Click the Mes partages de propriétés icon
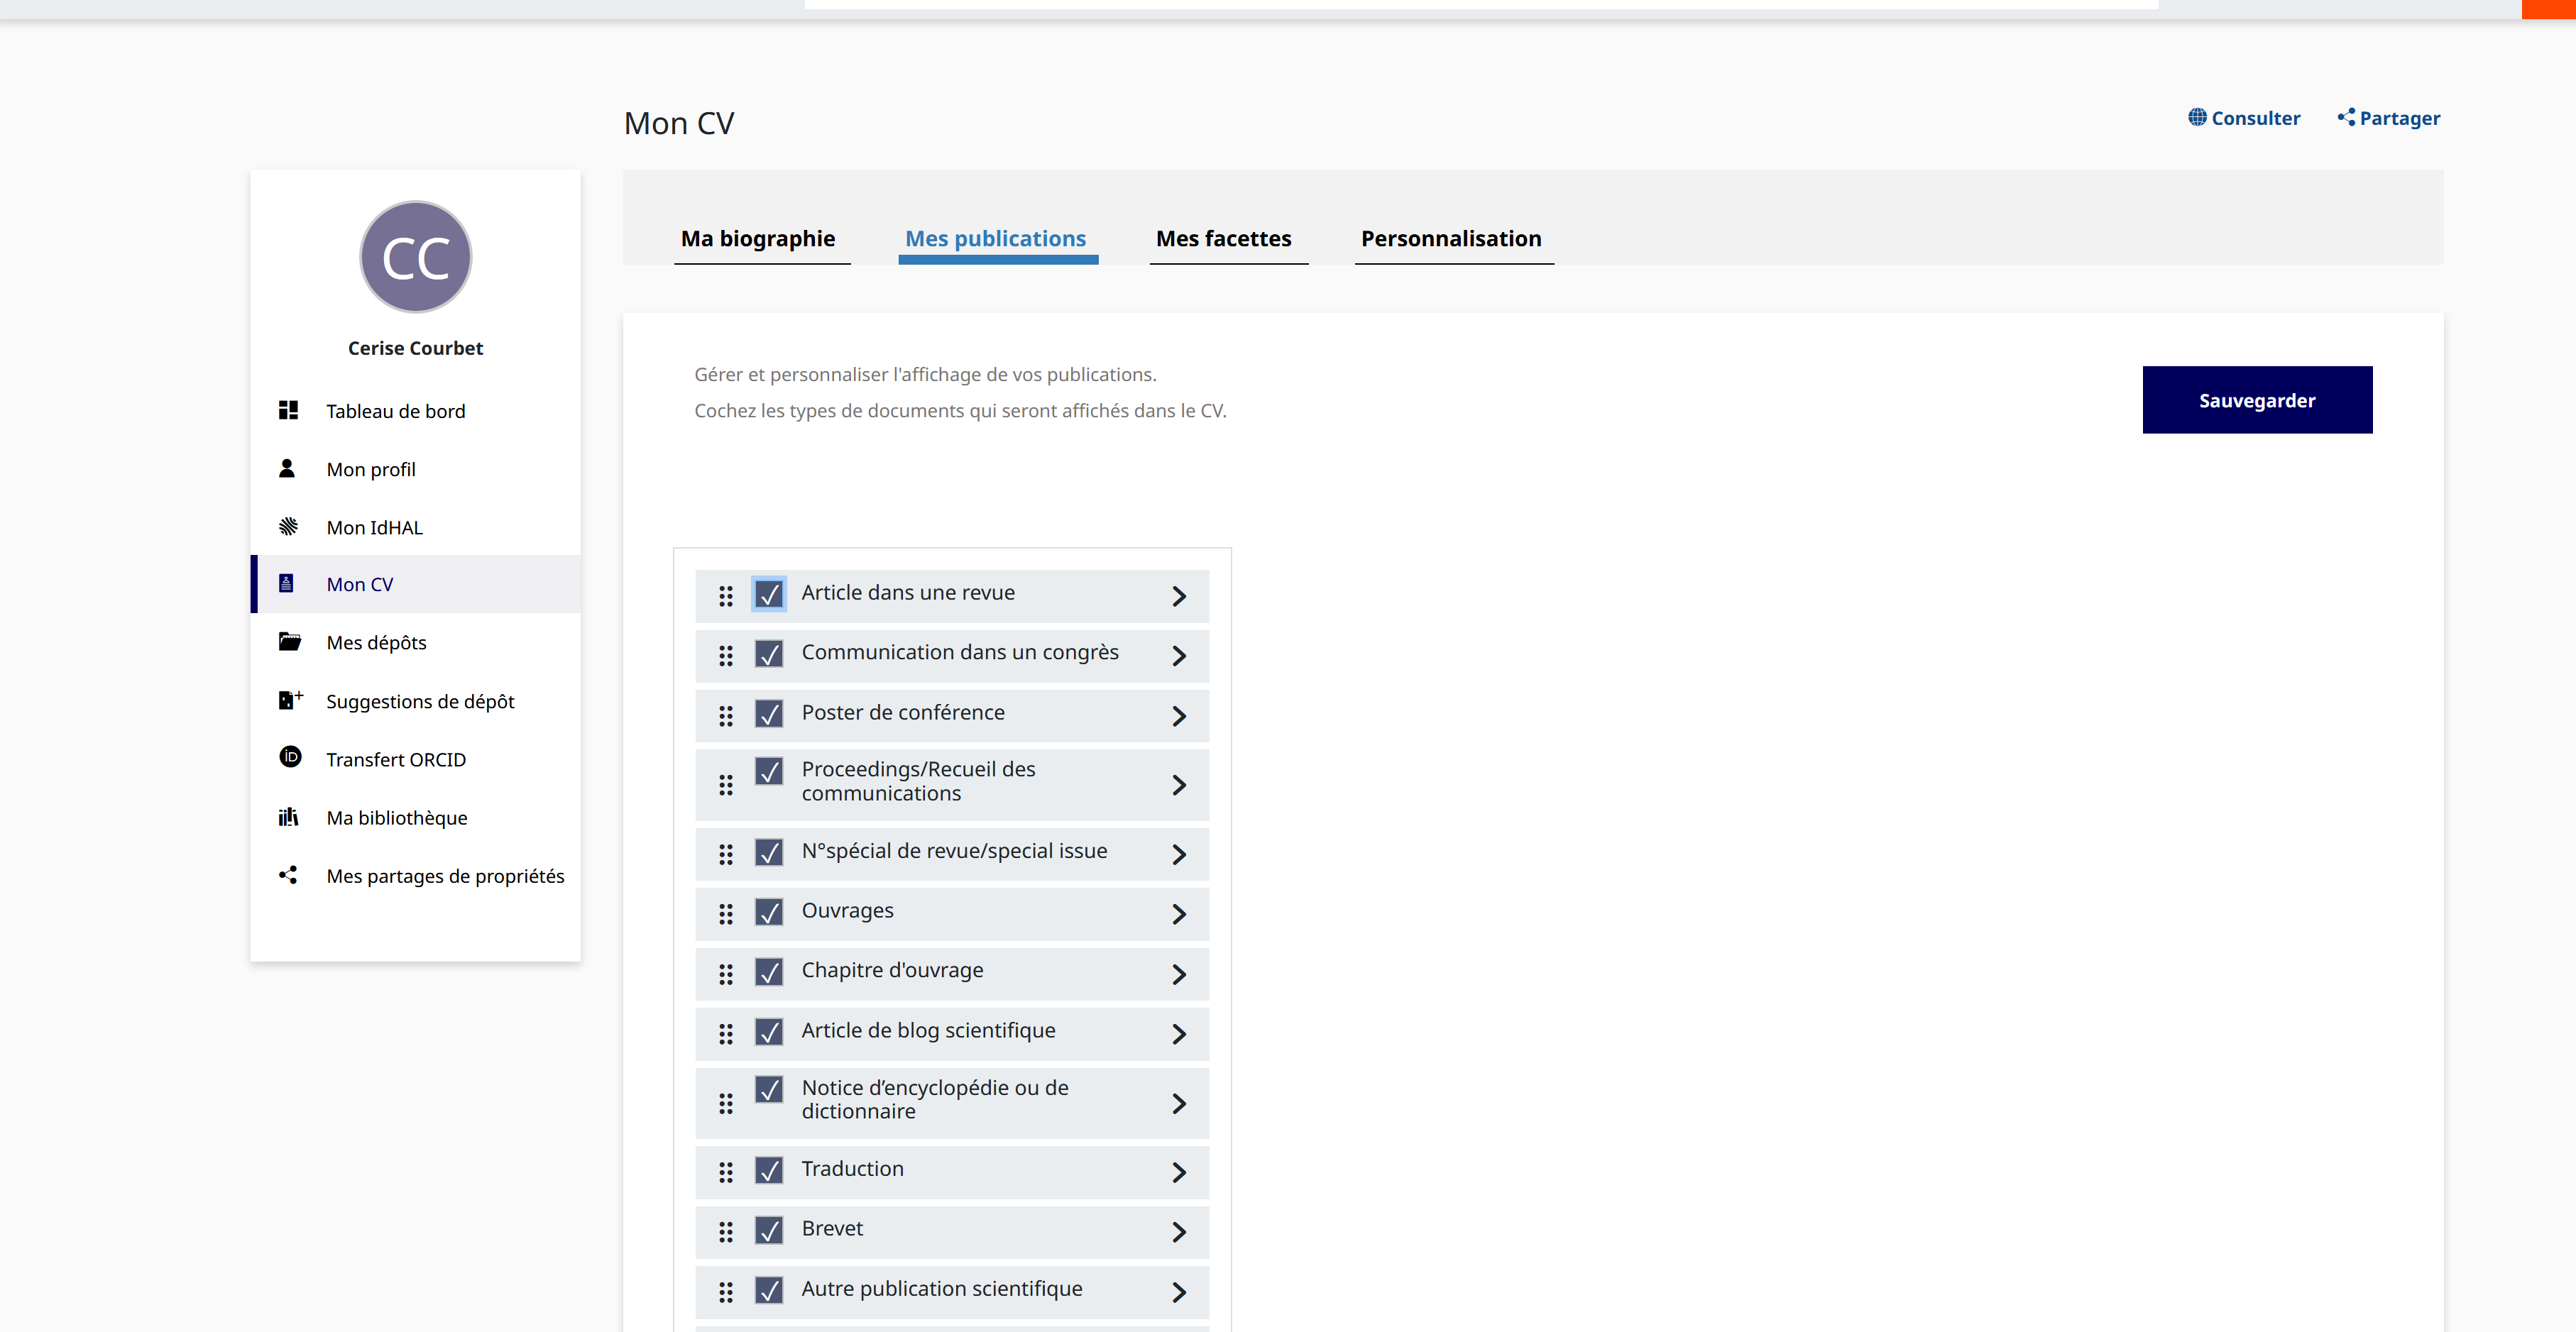2576x1332 pixels. point(287,875)
